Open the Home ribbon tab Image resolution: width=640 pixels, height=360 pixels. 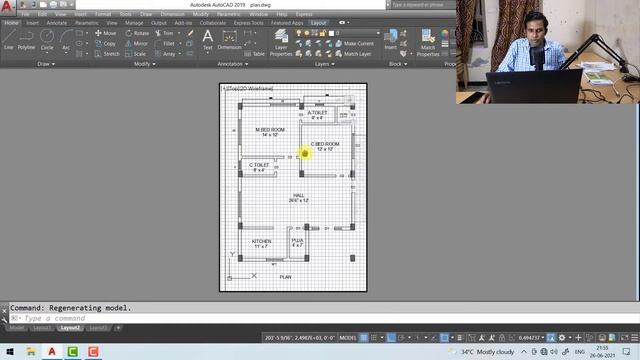11,23
